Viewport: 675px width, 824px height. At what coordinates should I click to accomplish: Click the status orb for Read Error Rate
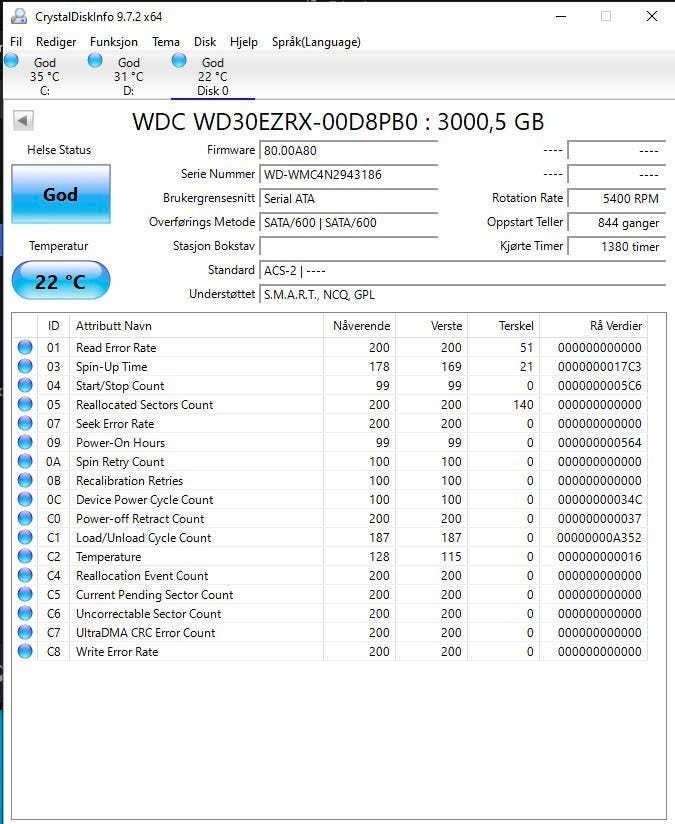pos(25,347)
